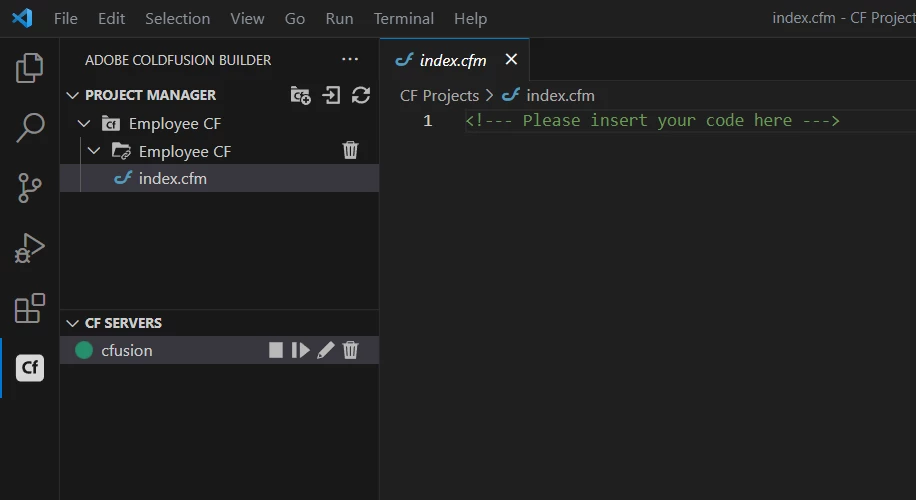Edit the cfusion server settings
This screenshot has width=916, height=500.
coord(325,350)
